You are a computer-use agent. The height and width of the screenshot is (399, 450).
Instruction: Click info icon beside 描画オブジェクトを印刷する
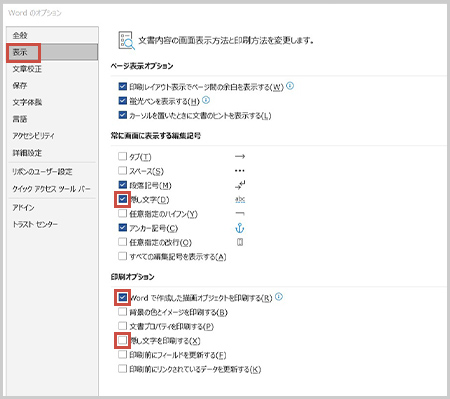tap(279, 297)
